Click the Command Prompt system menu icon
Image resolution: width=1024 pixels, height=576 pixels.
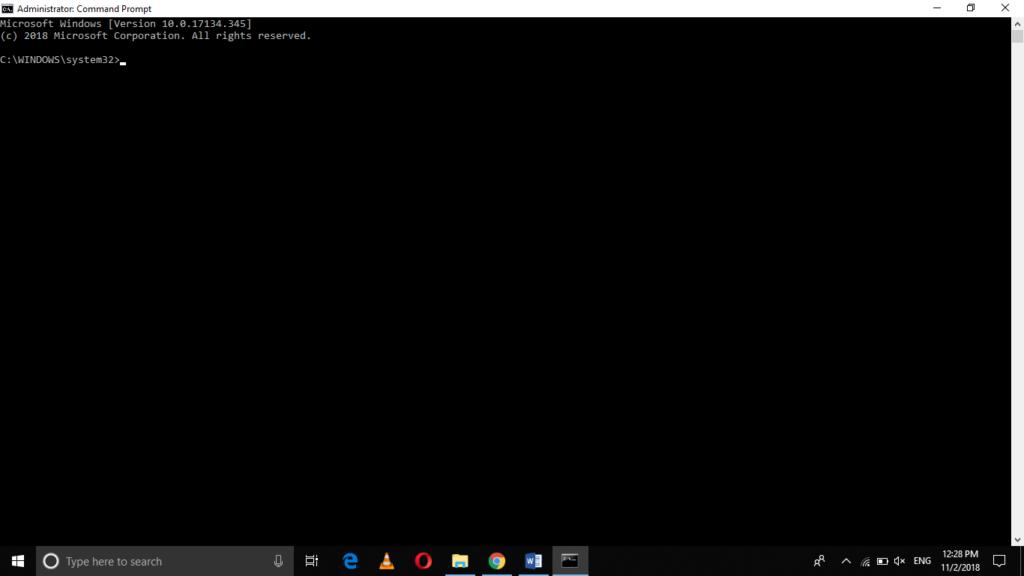pyautogui.click(x=7, y=8)
